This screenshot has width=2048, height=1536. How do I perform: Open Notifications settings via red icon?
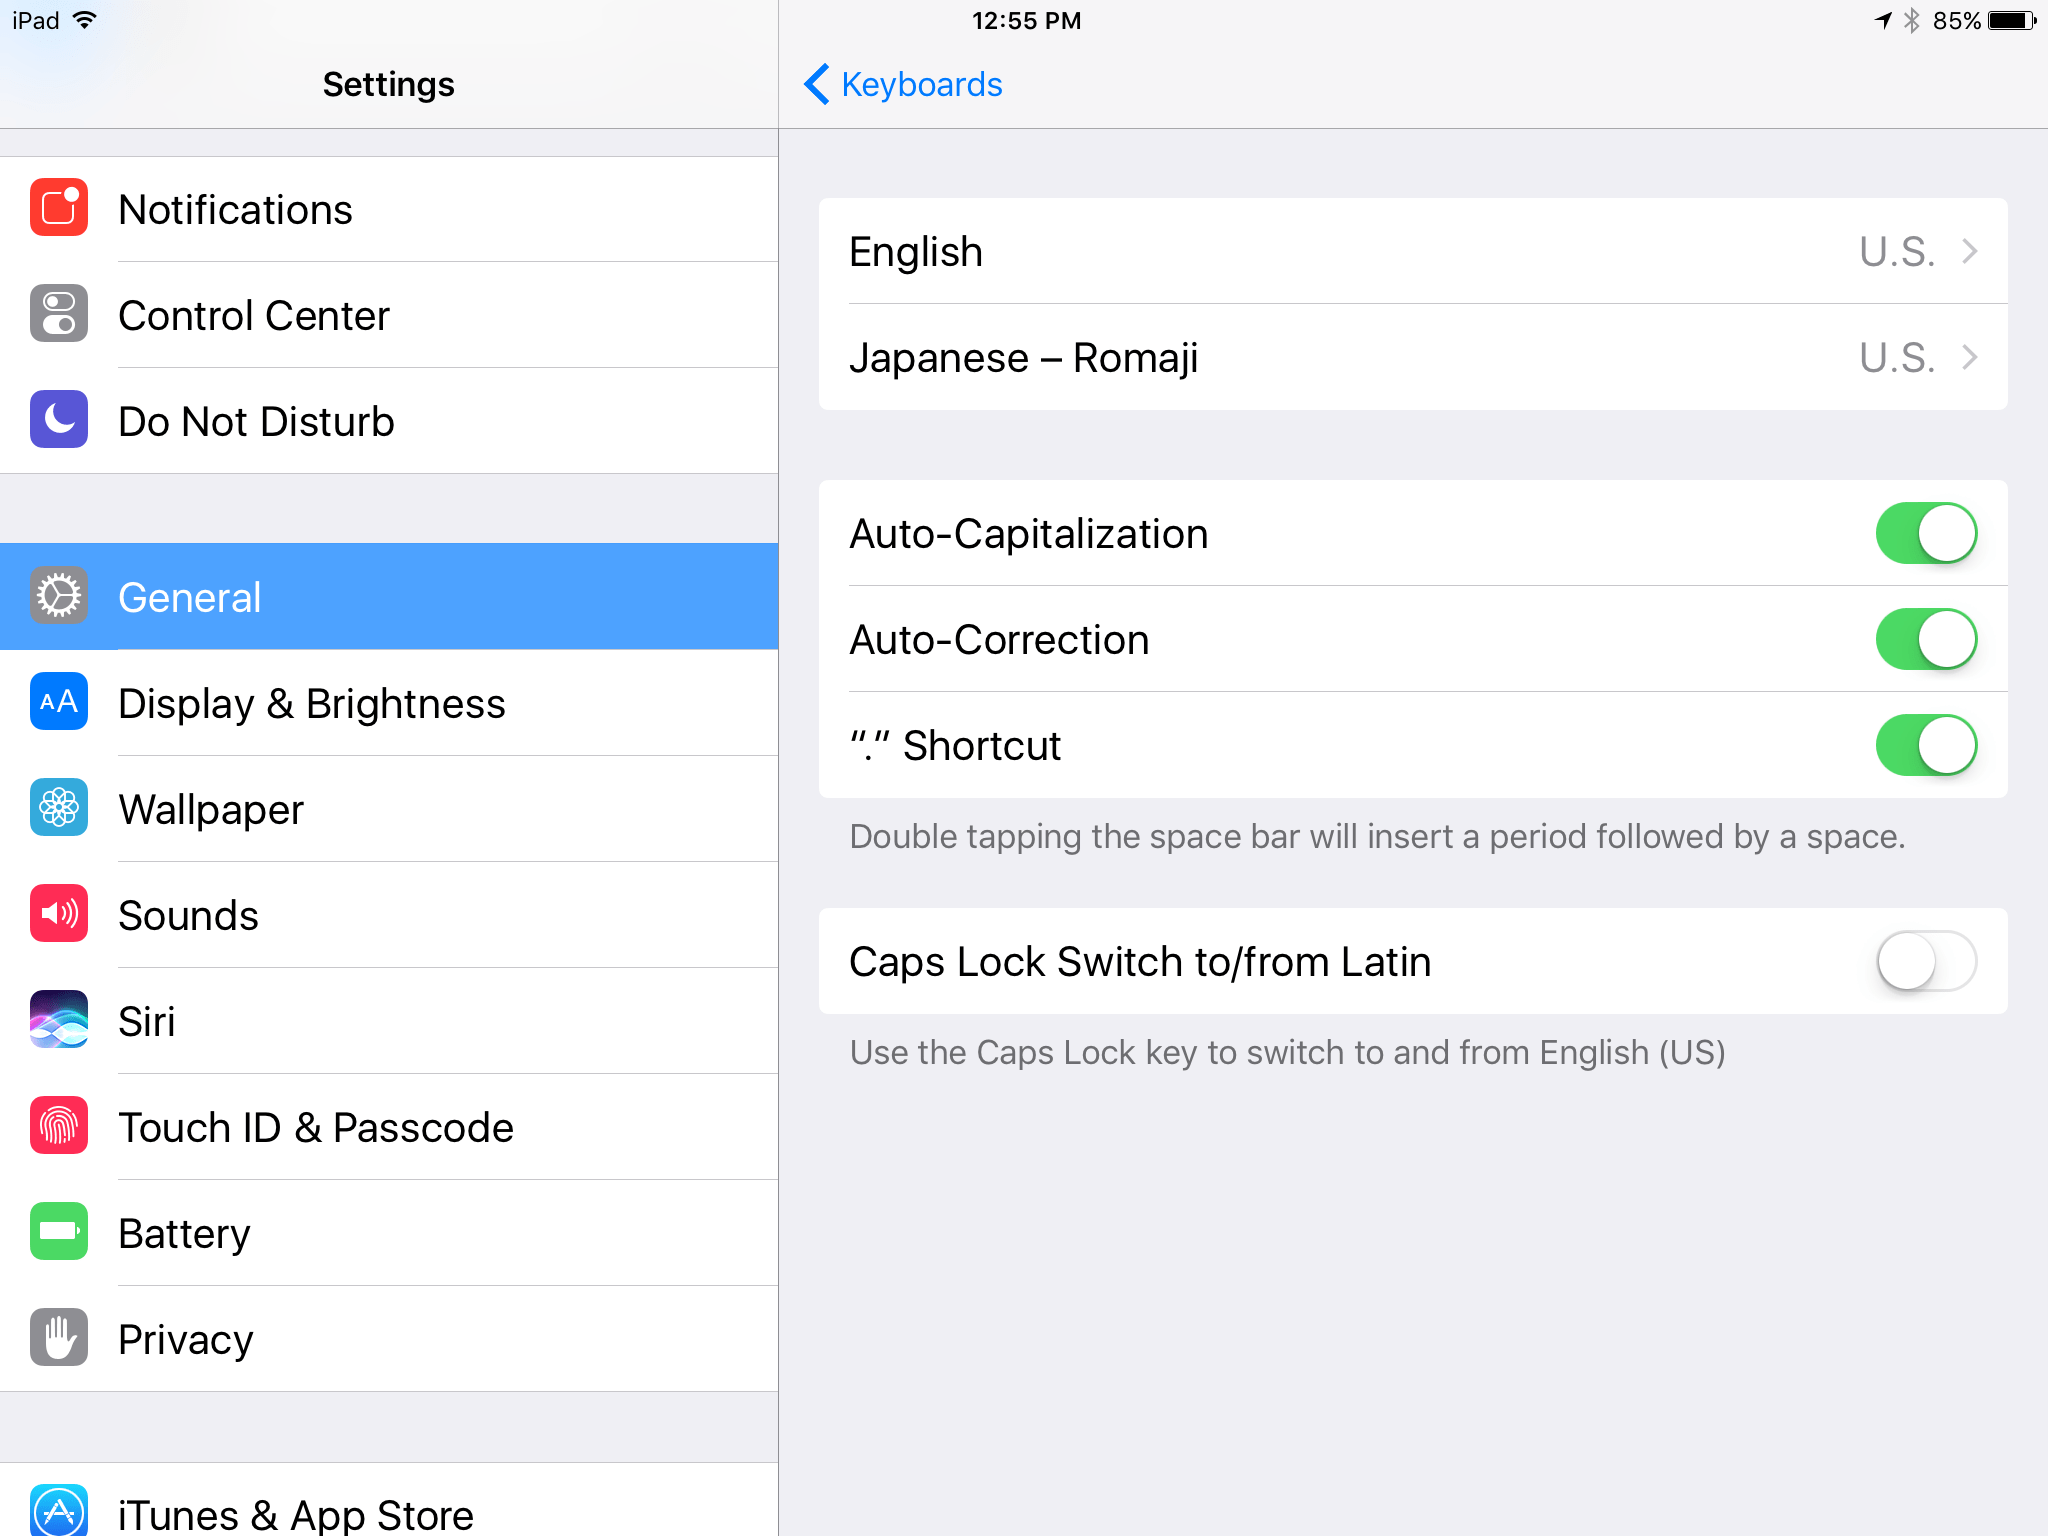click(x=58, y=208)
